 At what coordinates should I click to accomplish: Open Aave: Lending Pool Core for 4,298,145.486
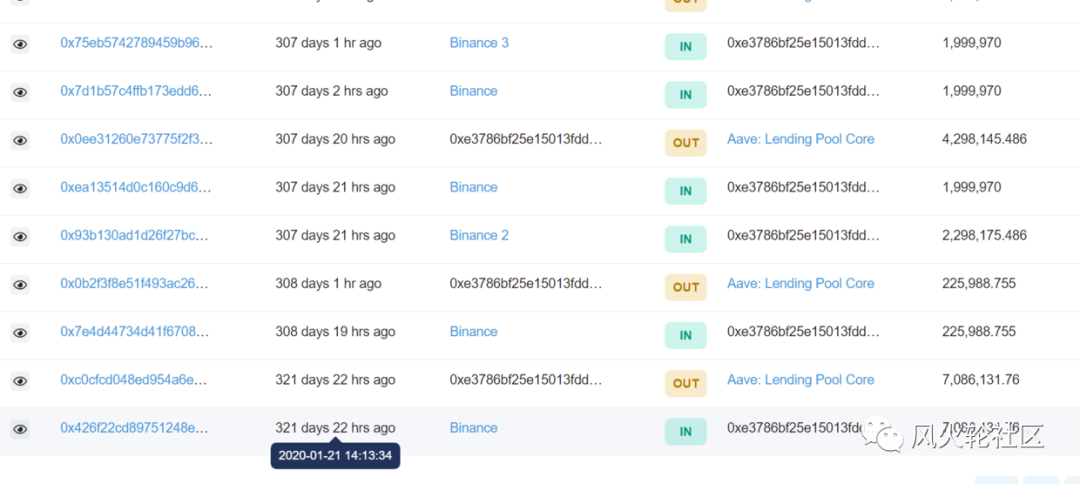point(800,139)
